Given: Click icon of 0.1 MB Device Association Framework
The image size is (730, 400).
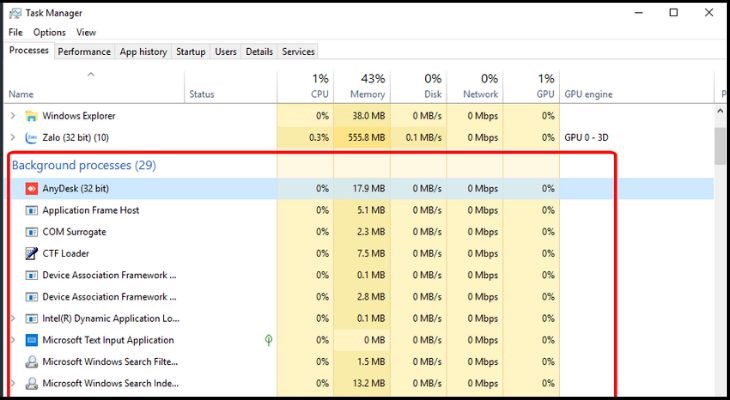Looking at the screenshot, I should click(x=31, y=275).
